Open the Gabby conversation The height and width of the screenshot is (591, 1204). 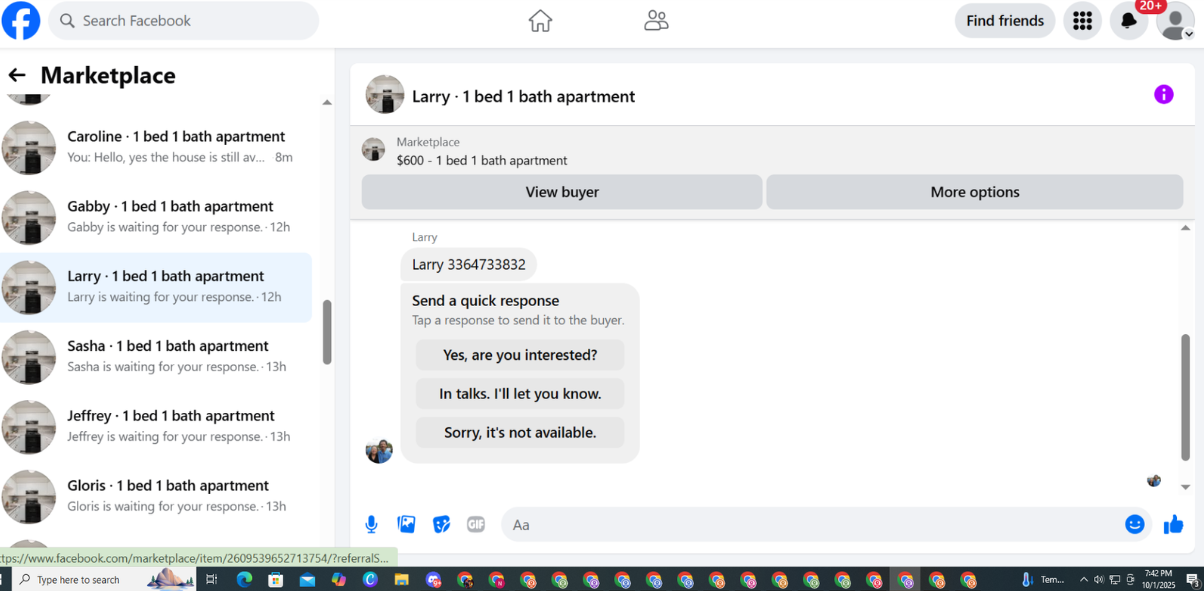[156, 217]
